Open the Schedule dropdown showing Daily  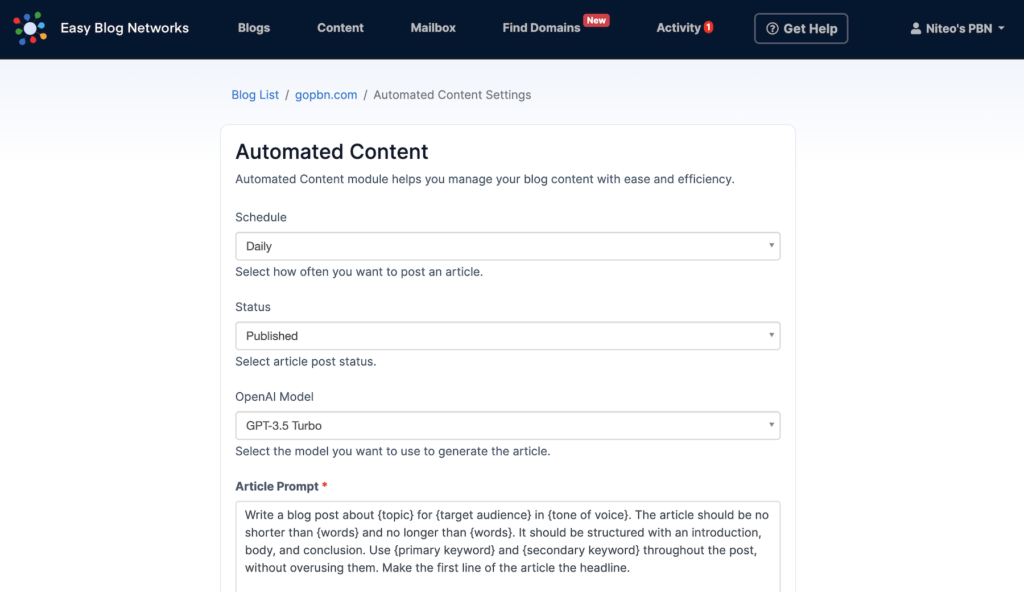(x=507, y=246)
